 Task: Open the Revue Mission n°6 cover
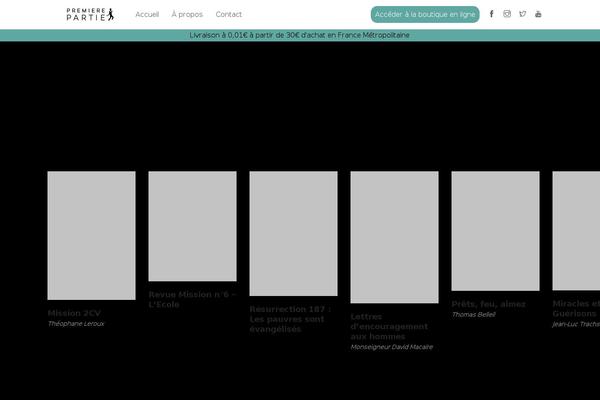click(192, 226)
